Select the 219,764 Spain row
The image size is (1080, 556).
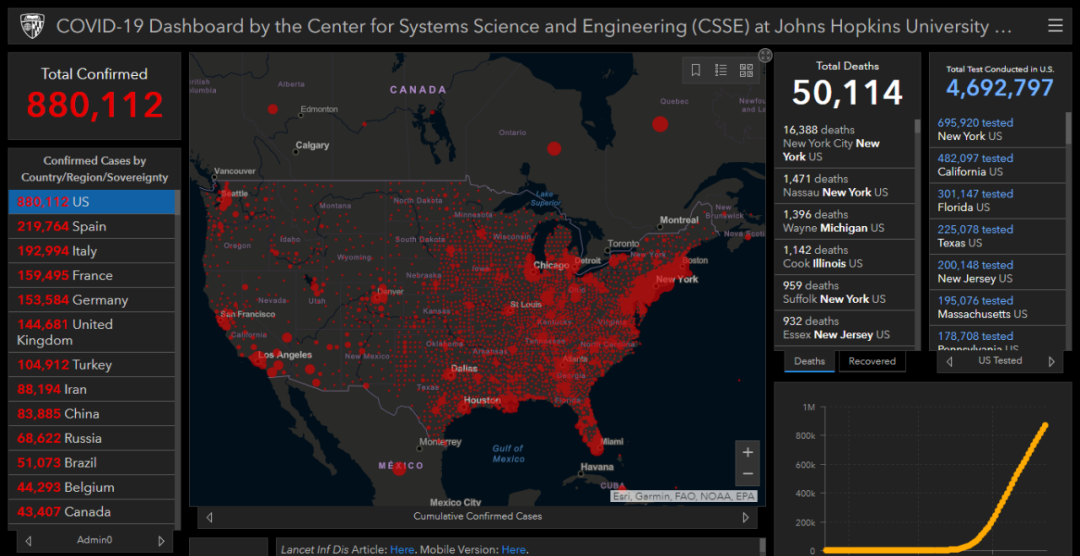(92, 227)
